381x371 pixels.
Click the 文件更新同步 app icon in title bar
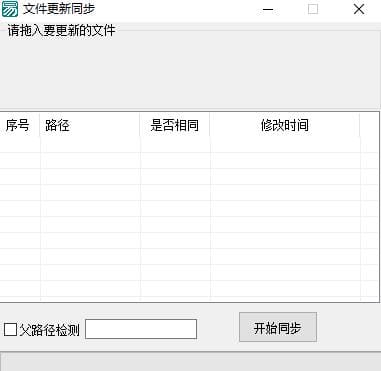tap(10, 9)
